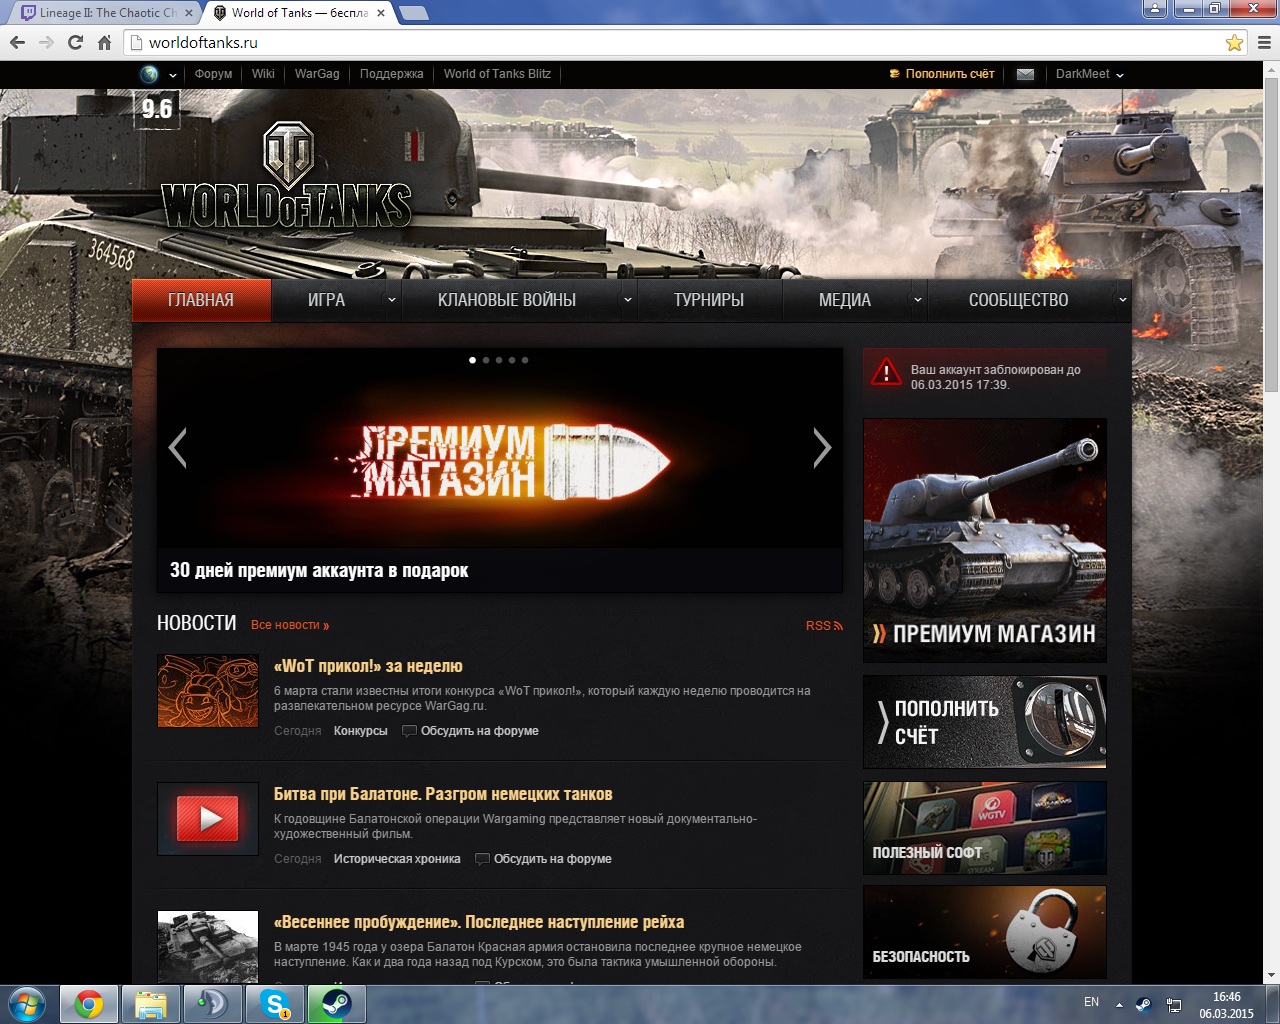
Task: Click the browser back arrow
Action: (x=17, y=42)
